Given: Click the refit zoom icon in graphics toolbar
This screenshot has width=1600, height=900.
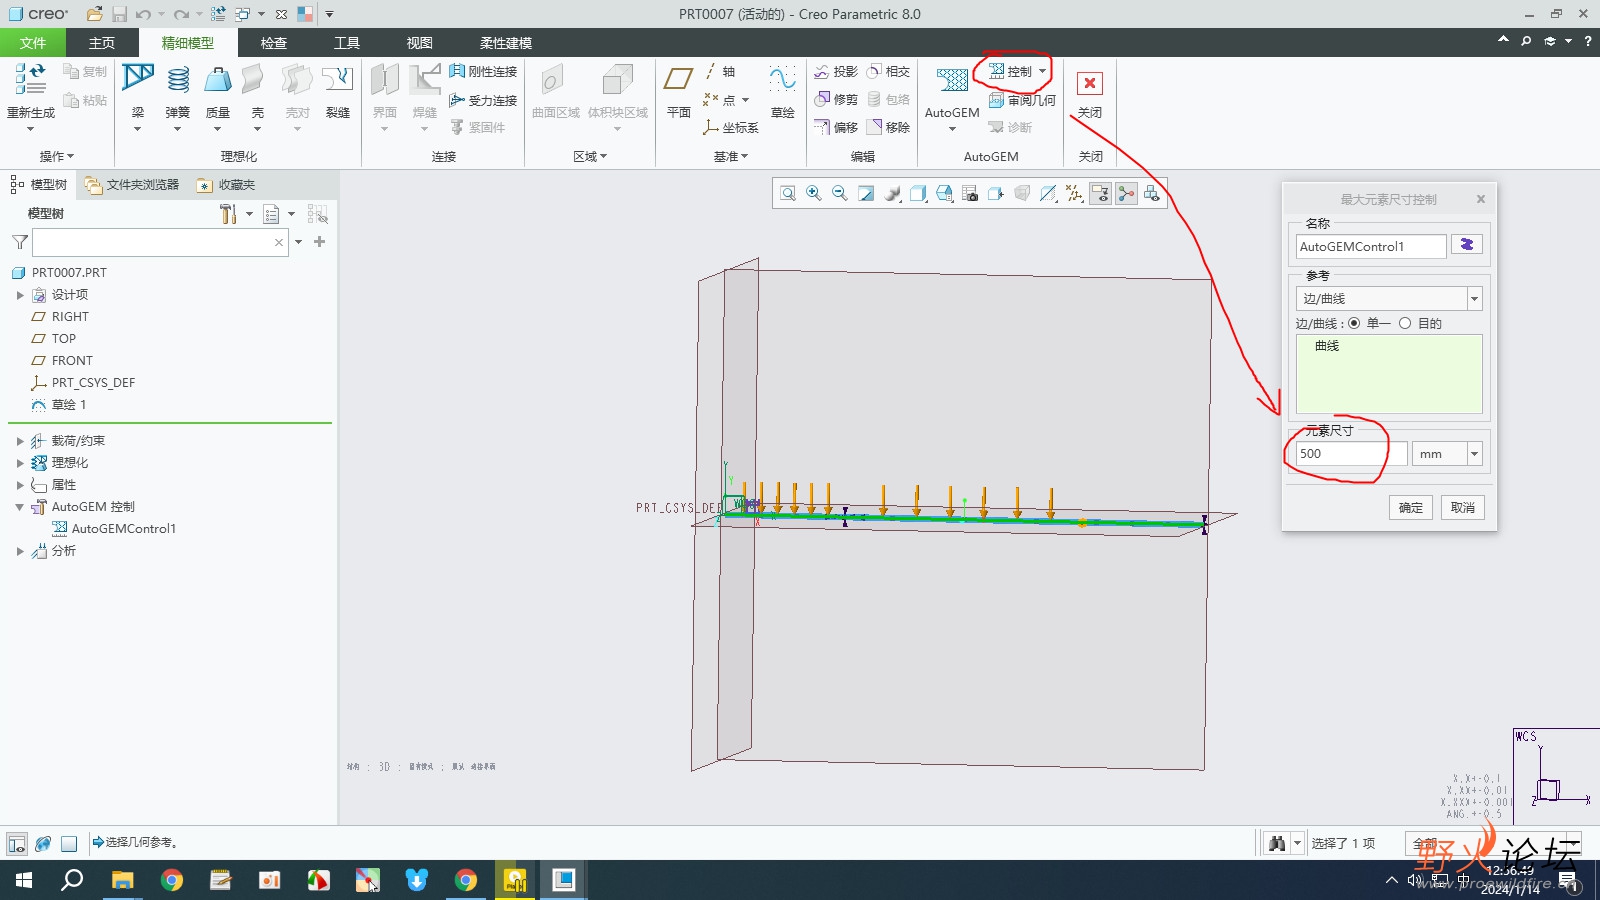Looking at the screenshot, I should (788, 193).
